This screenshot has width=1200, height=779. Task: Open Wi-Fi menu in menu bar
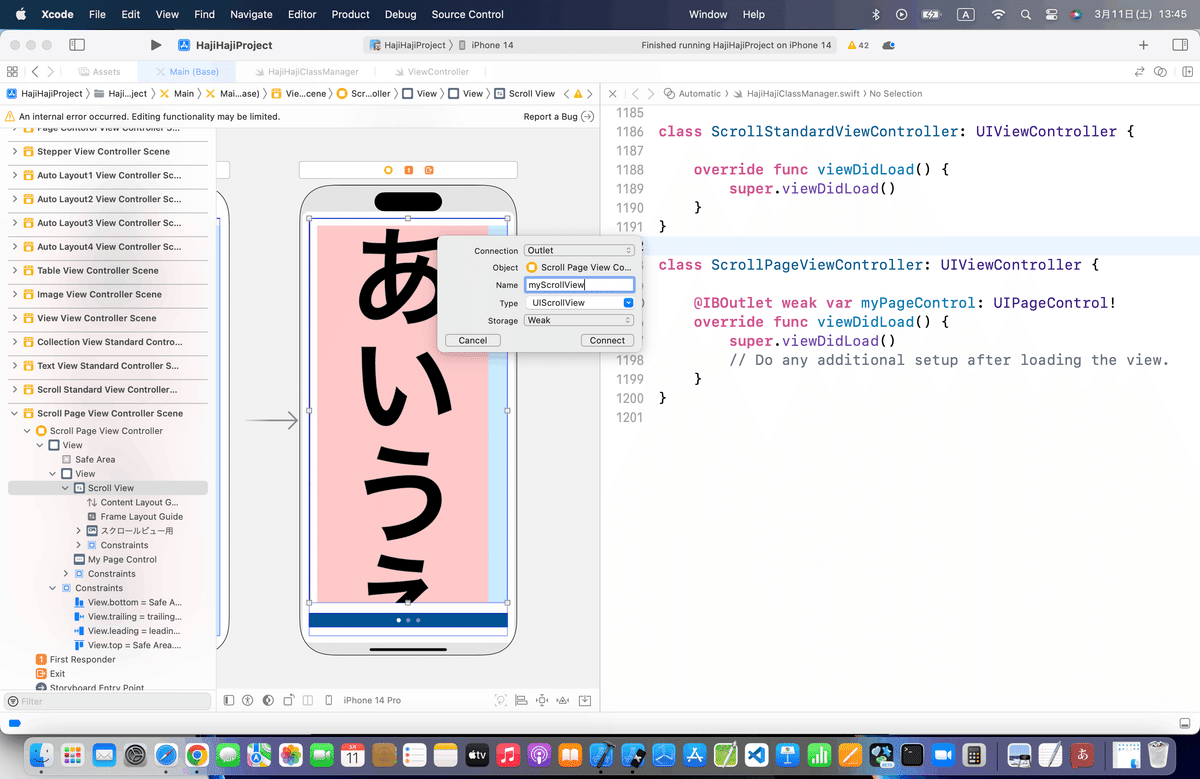[x=997, y=15]
